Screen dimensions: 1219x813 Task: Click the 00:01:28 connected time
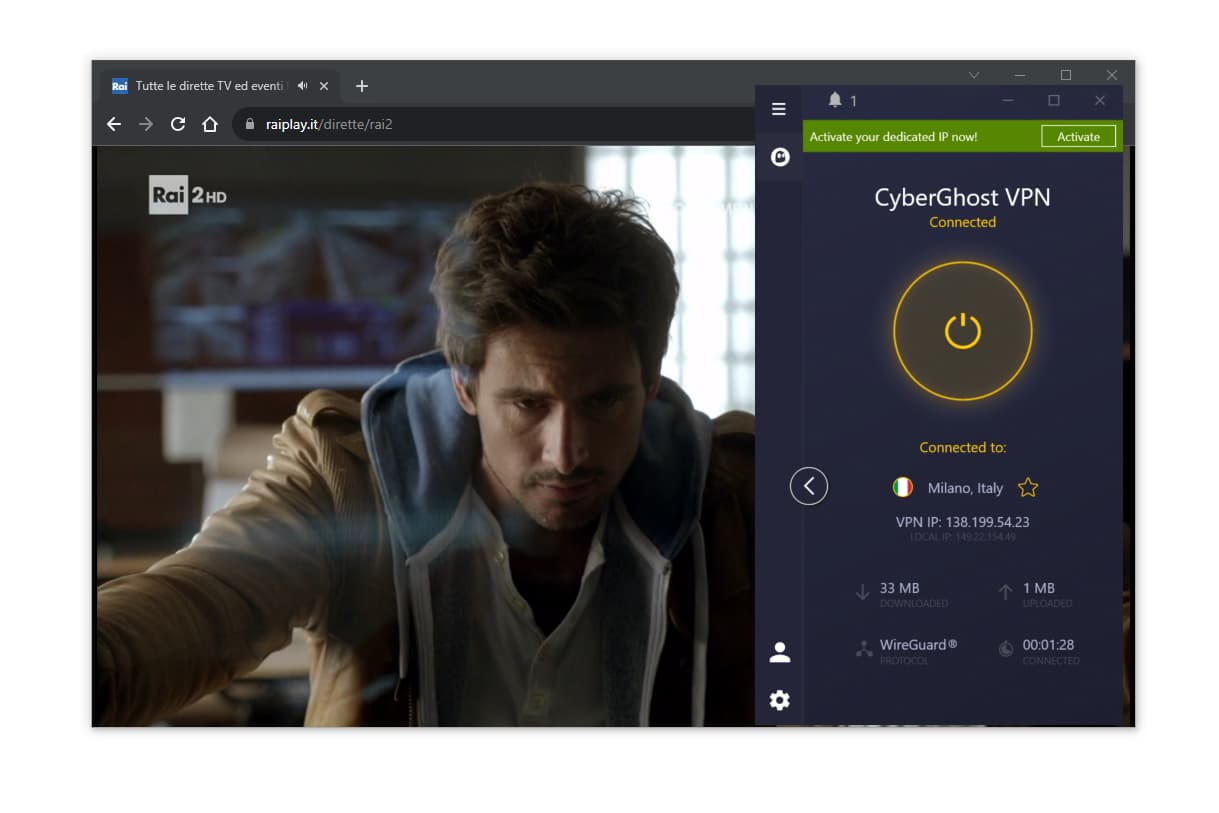coord(1048,645)
